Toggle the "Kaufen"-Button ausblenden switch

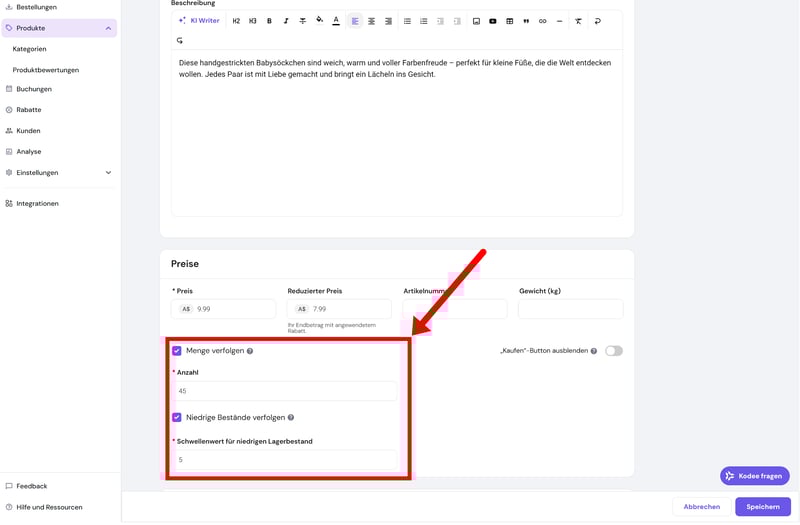613,351
